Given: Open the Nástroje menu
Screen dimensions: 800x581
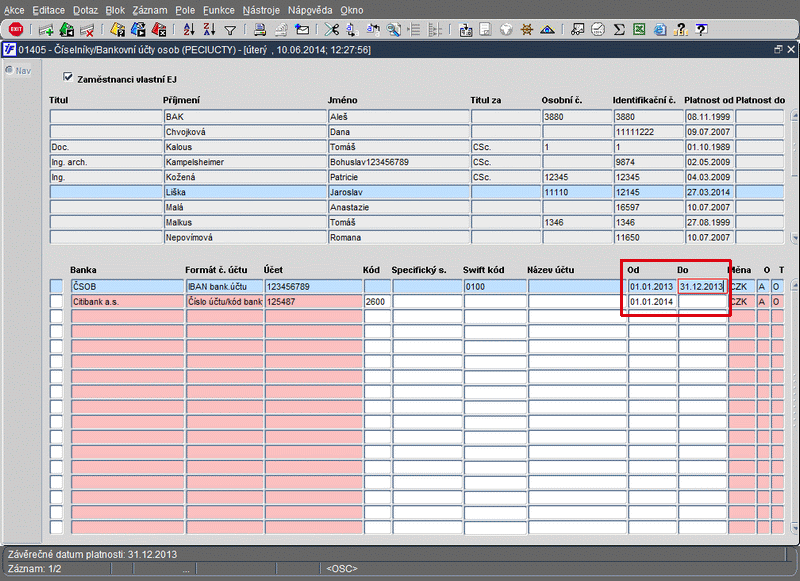Looking at the screenshot, I should [x=263, y=9].
